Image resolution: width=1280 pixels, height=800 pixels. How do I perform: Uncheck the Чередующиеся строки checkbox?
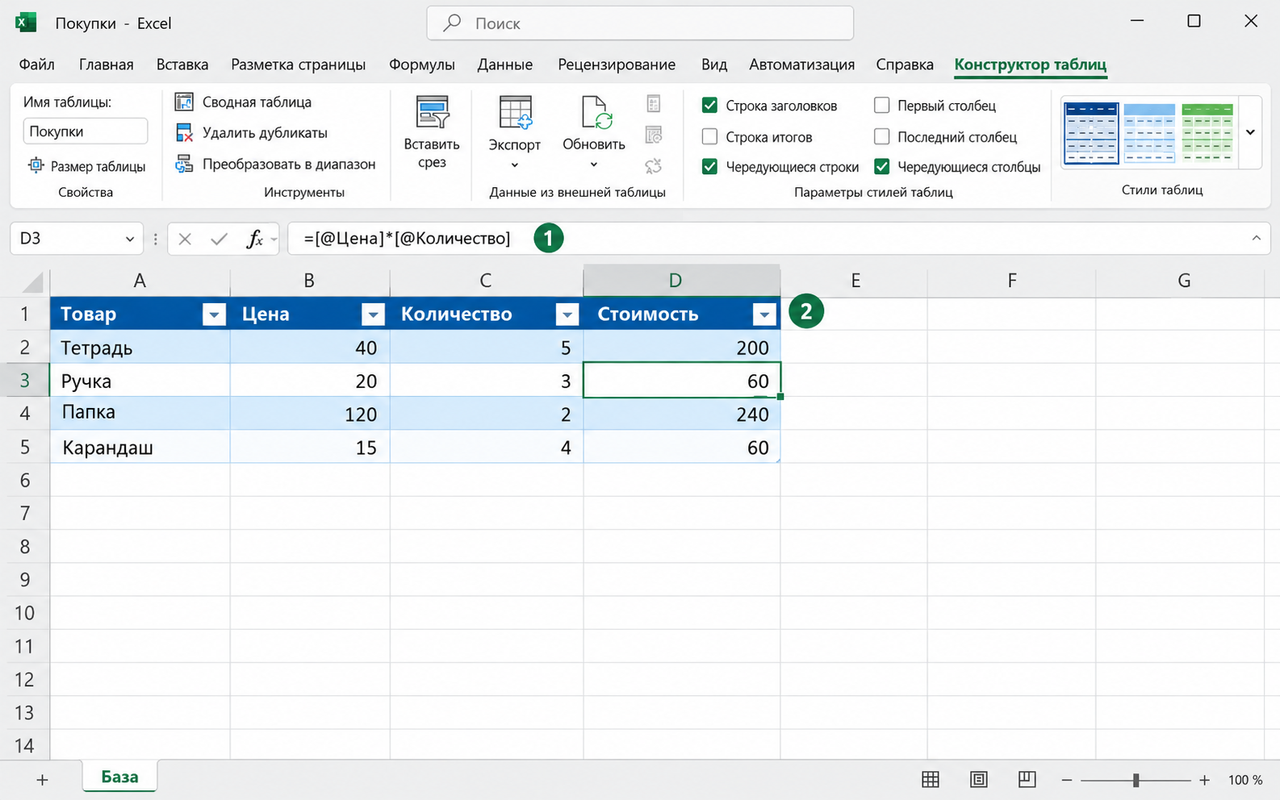[710, 167]
